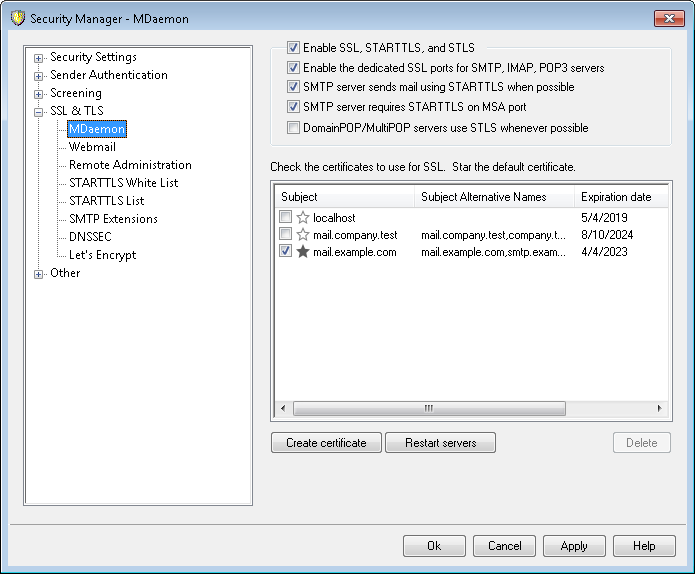The height and width of the screenshot is (574, 695).
Task: Star mail.company.test as default certificate
Action: click(303, 234)
